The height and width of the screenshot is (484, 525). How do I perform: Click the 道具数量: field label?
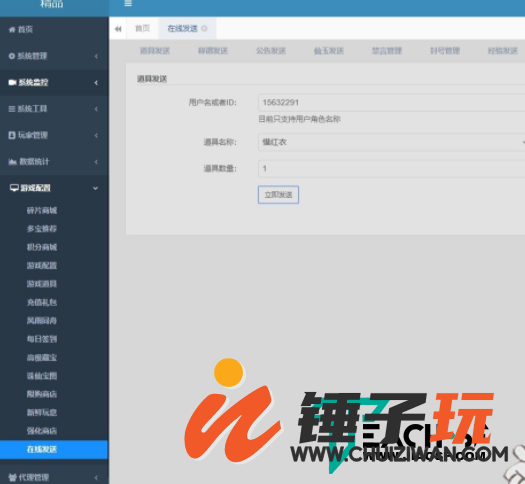tap(220, 168)
